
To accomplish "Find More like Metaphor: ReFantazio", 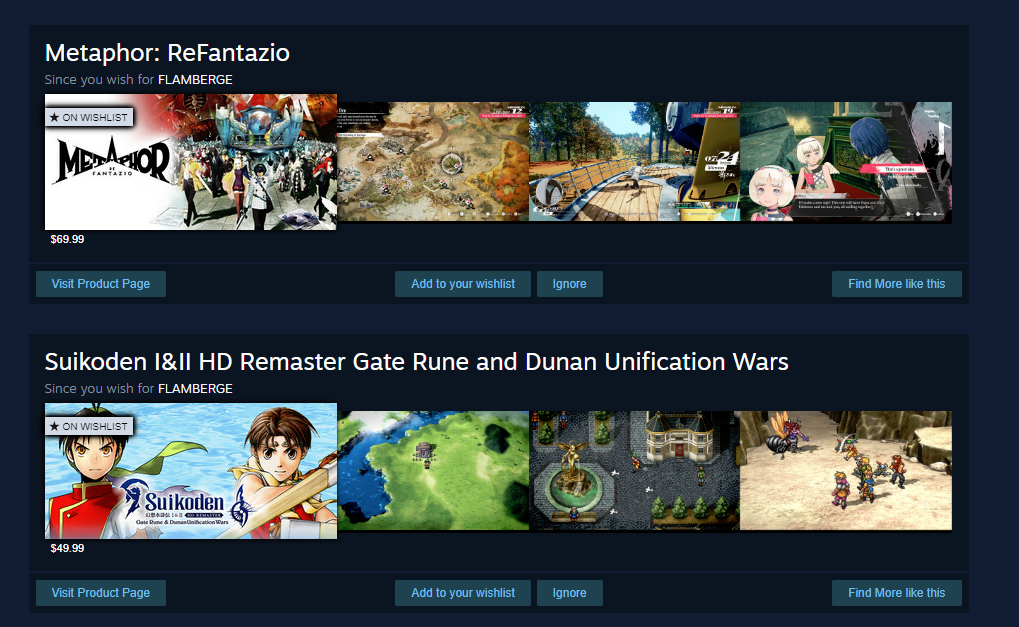I will tap(897, 284).
